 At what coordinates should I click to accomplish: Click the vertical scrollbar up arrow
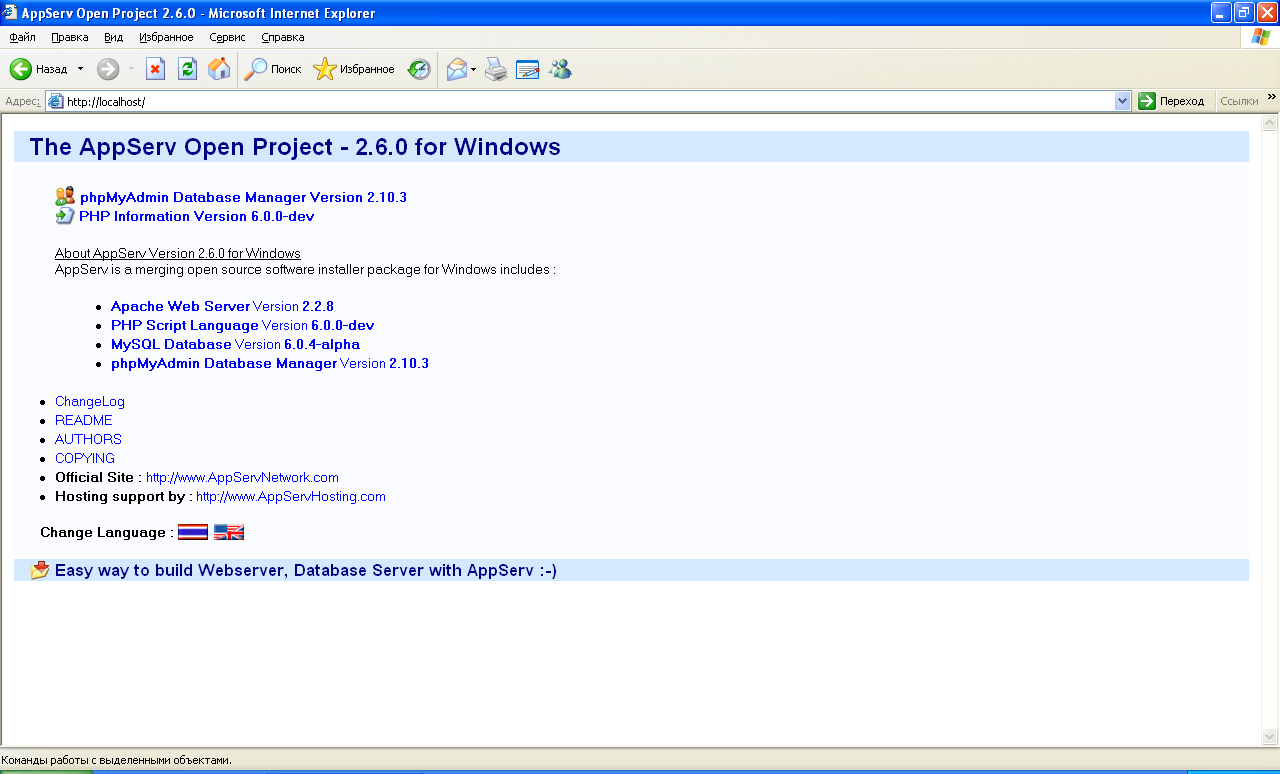tap(1271, 124)
